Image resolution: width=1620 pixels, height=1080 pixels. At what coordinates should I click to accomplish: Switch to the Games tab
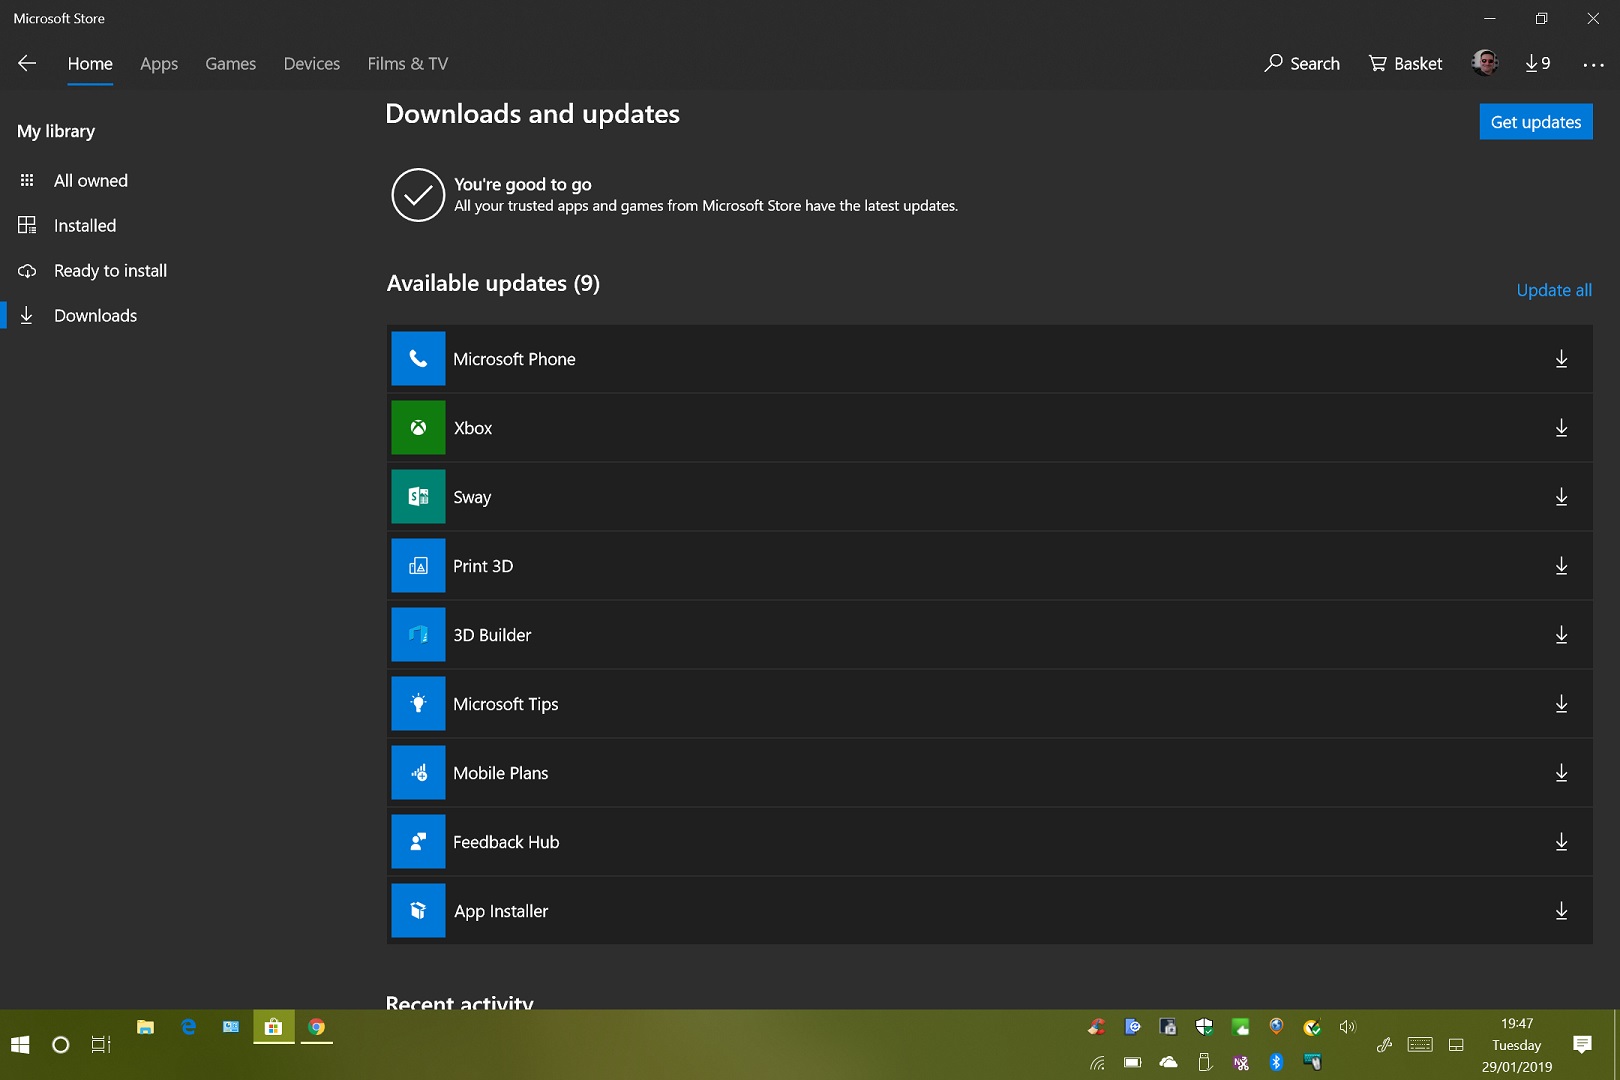[x=231, y=63]
